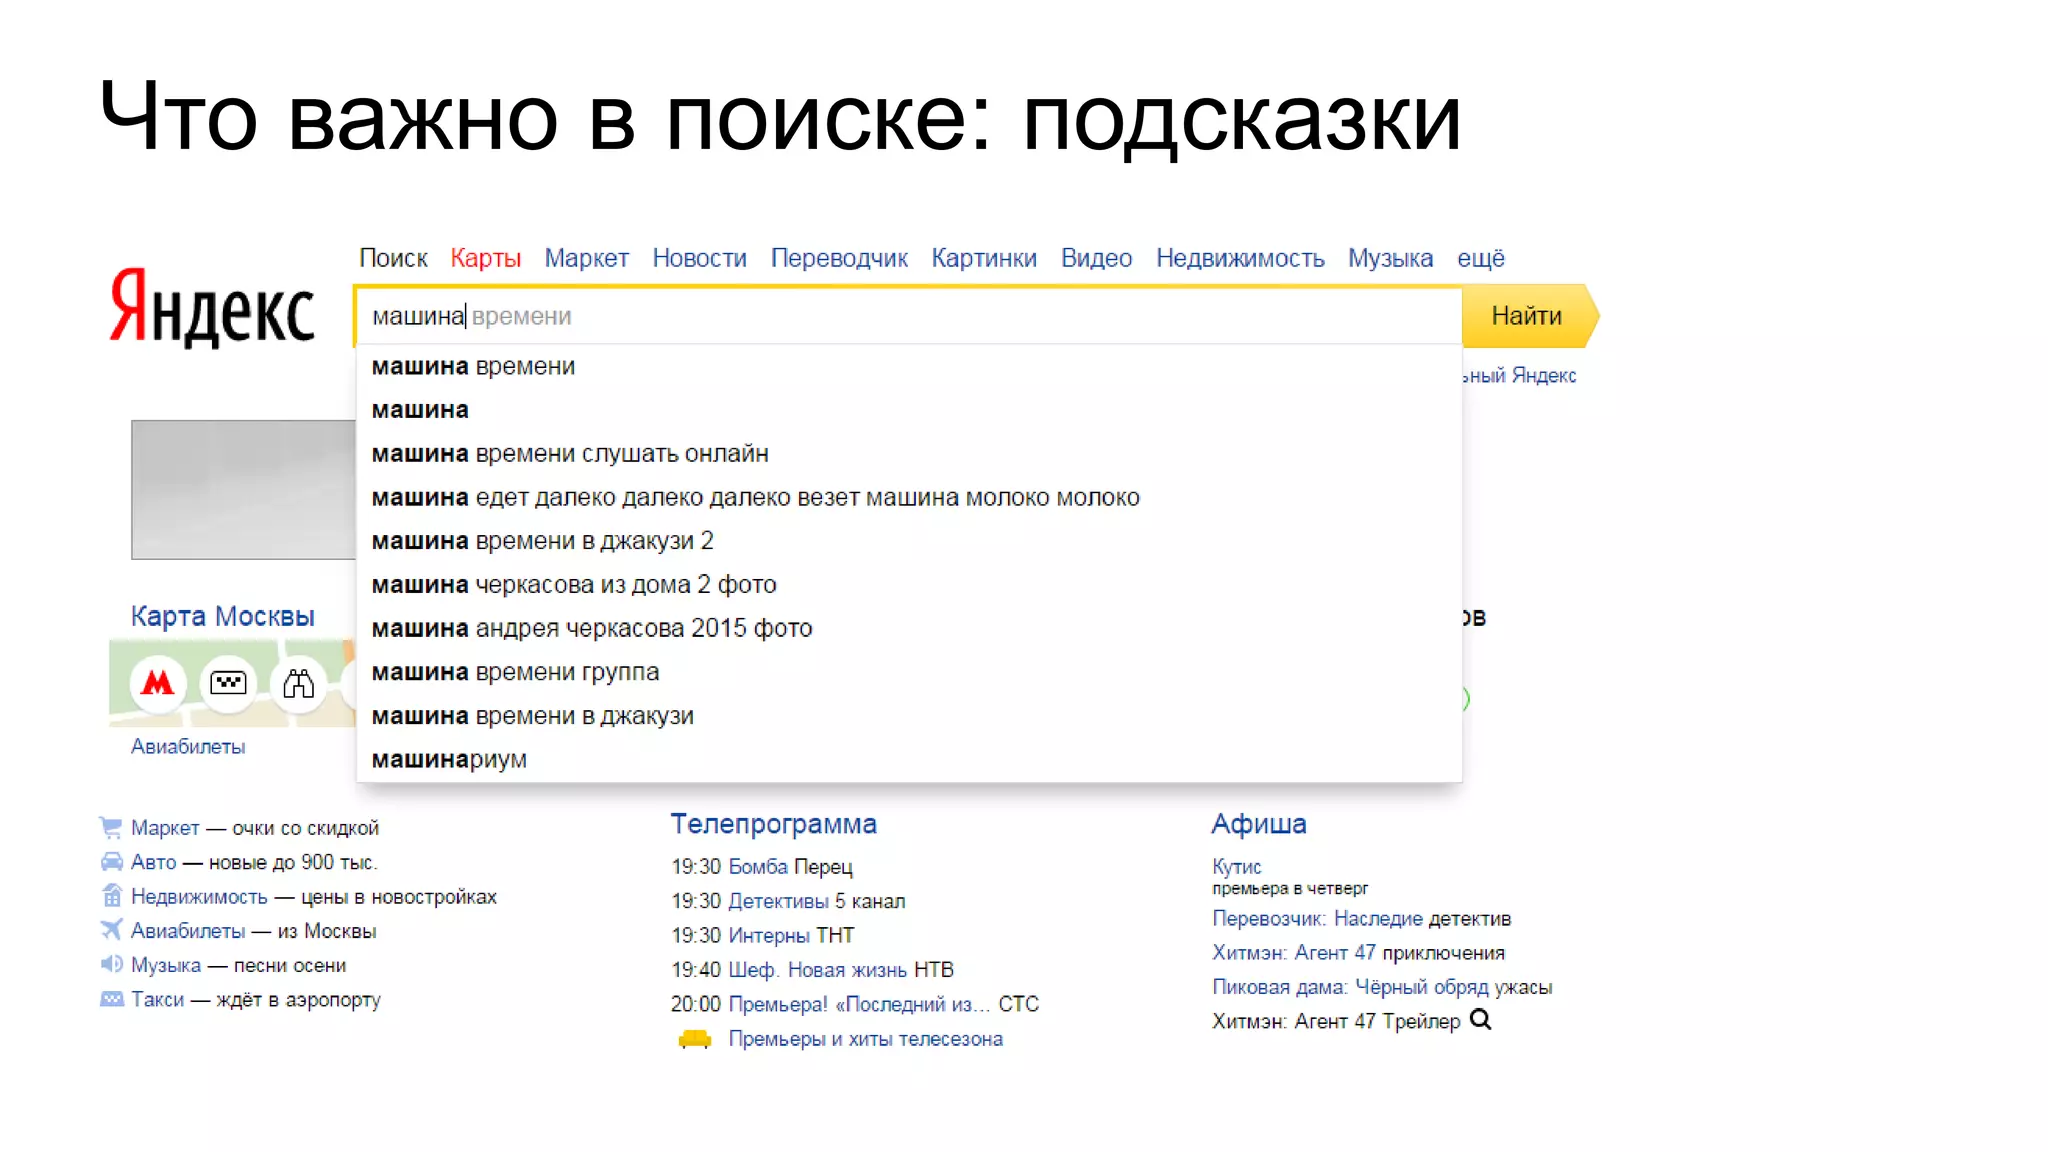Click the Metro icon on Moscow map
The image size is (2048, 1152).
click(x=158, y=684)
